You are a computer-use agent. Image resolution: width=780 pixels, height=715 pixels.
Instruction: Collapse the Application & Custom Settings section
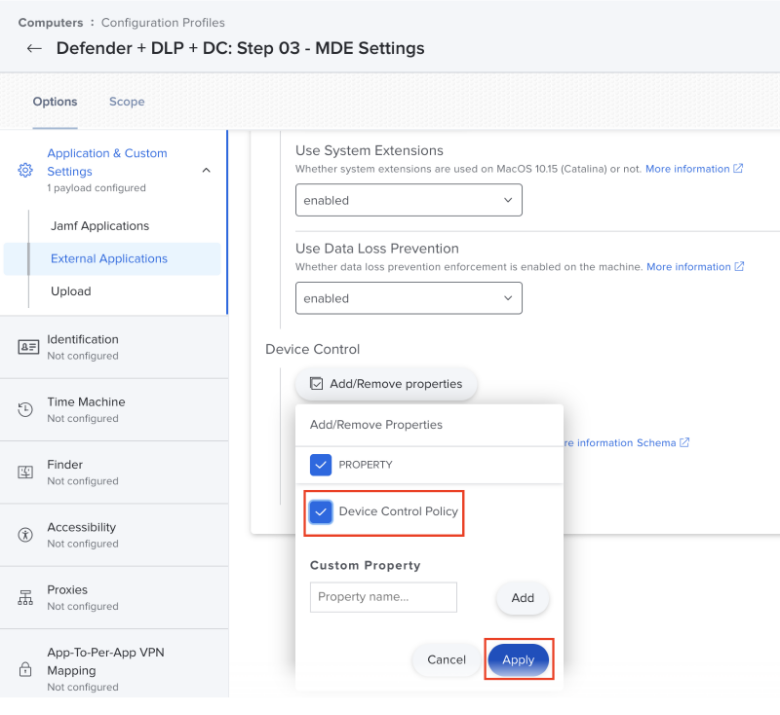206,170
